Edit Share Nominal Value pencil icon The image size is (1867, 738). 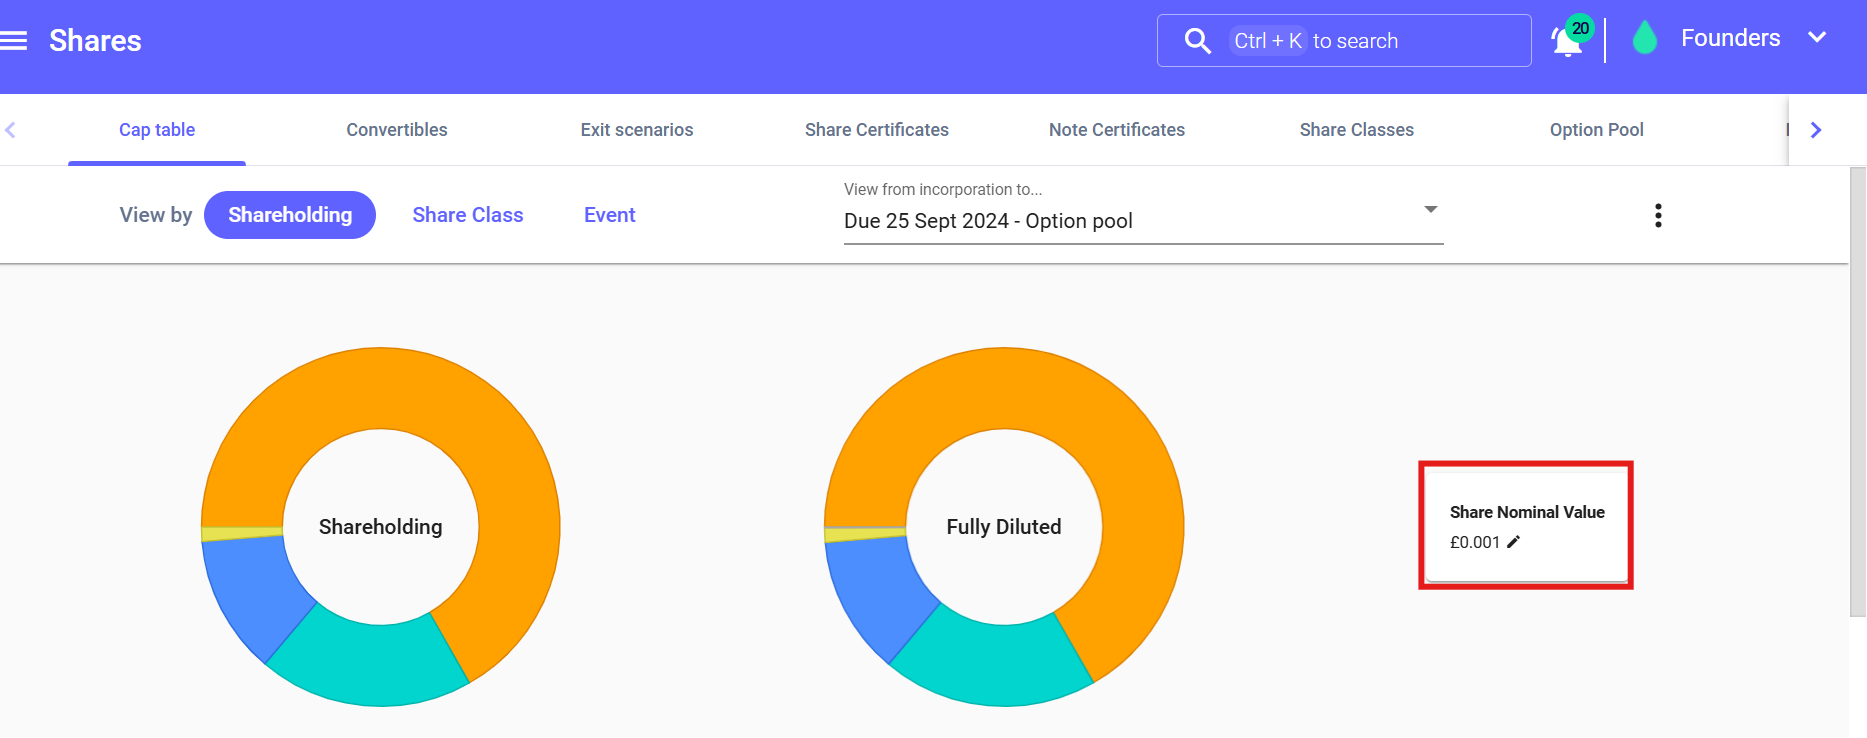pos(1513,542)
